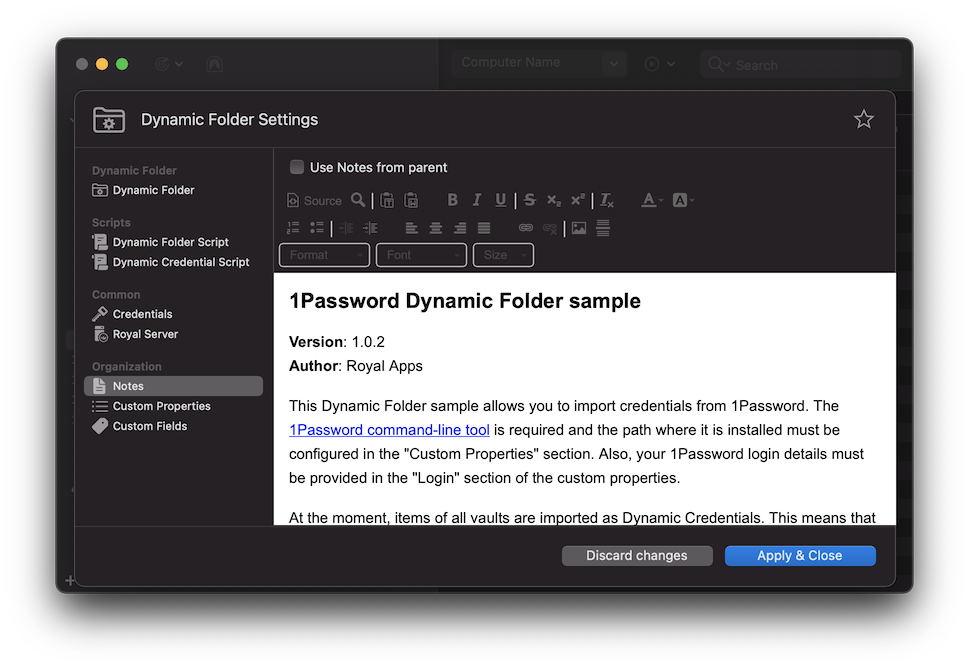Open the Text Color picker
The height and width of the screenshot is (667, 969).
coord(651,200)
